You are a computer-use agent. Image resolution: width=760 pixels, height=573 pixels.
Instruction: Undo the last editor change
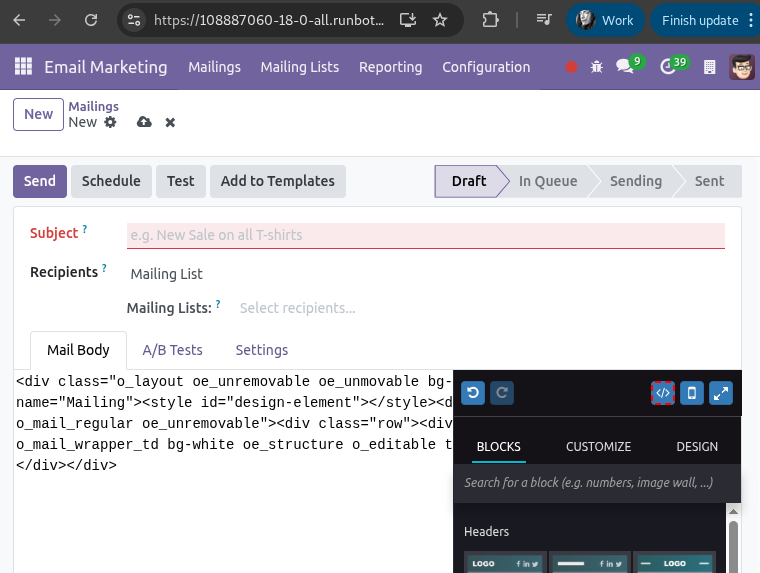(473, 393)
